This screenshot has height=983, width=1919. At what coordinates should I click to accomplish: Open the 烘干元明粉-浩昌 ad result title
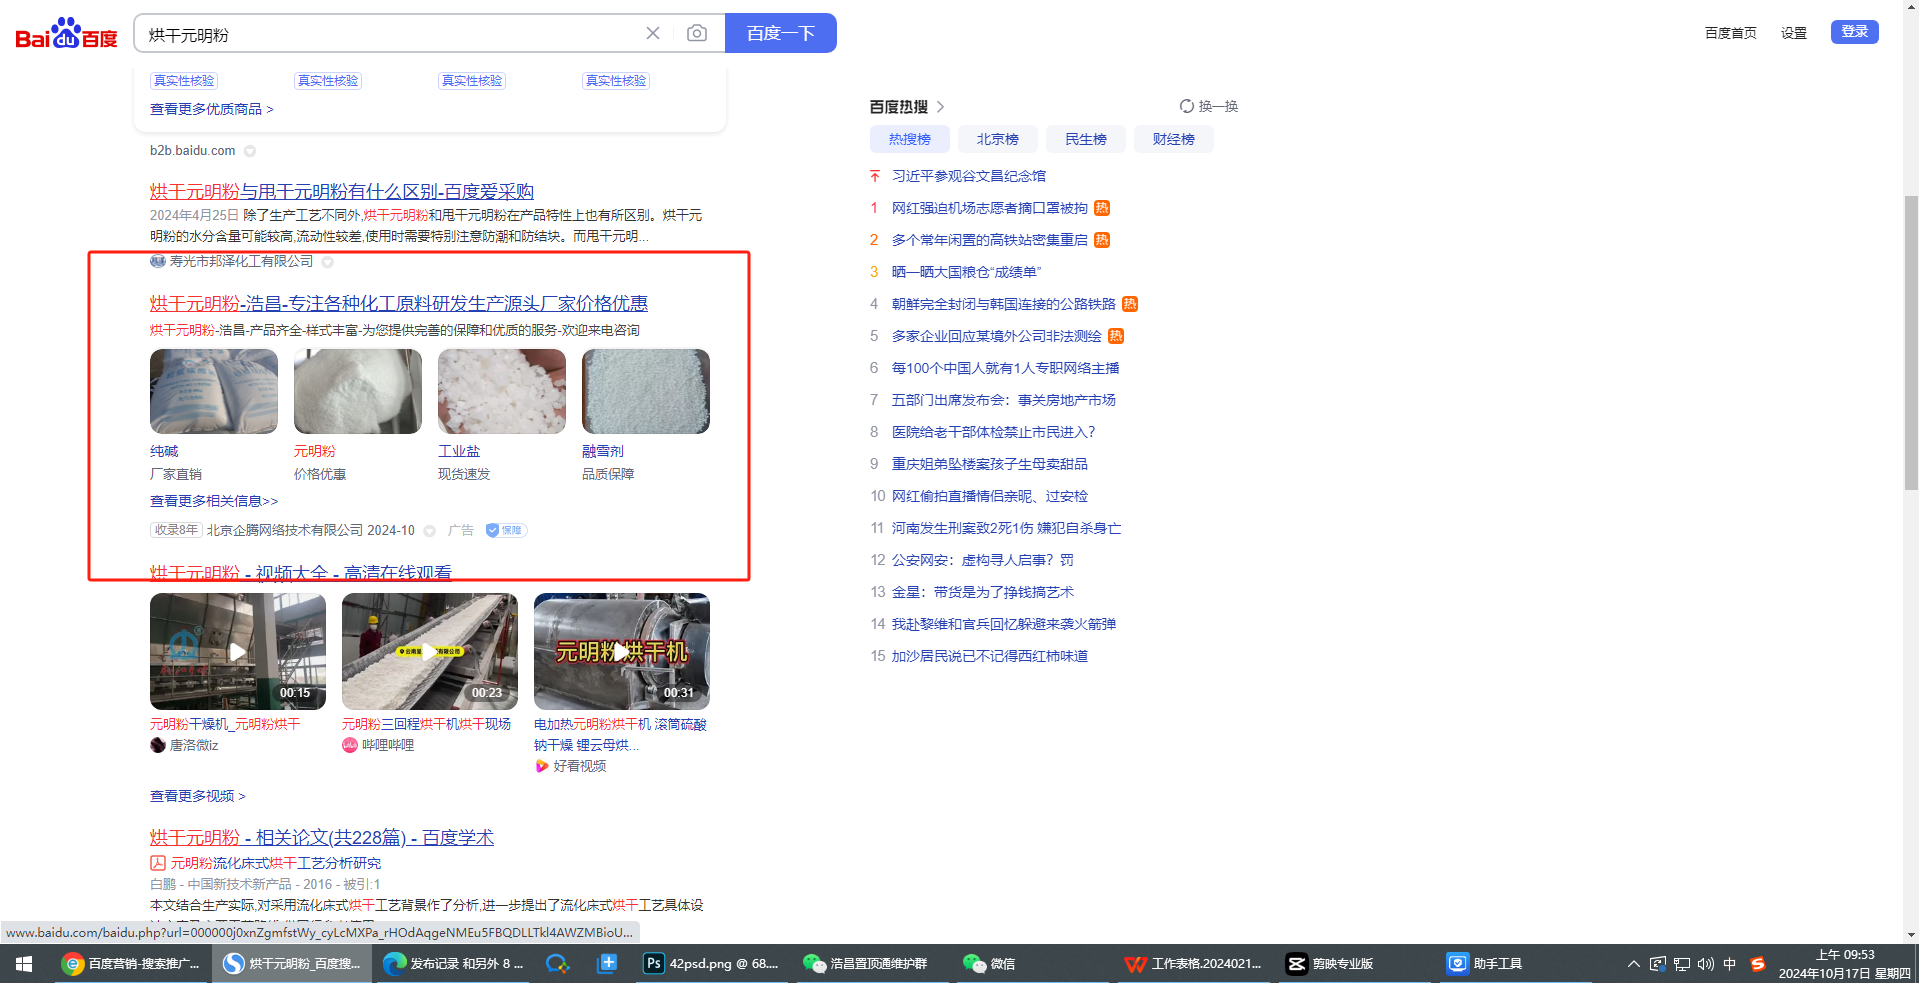point(399,303)
